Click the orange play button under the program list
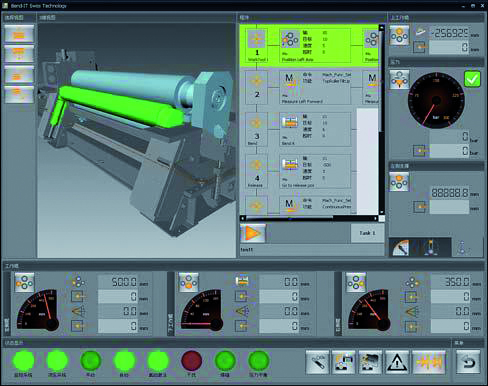This screenshot has width=488, height=386. [x=253, y=233]
